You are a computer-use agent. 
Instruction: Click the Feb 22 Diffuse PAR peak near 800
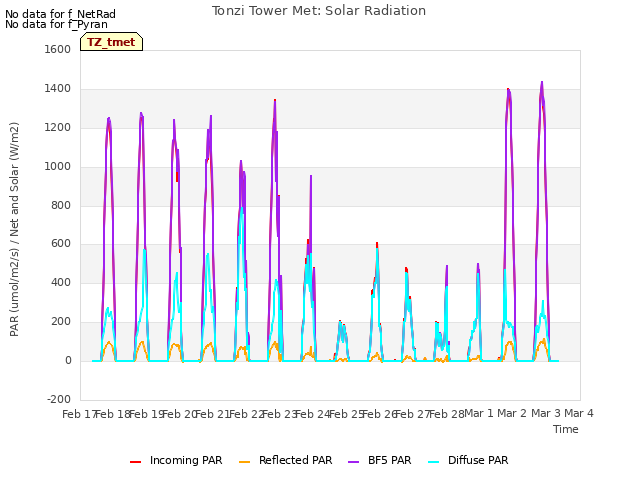tap(242, 208)
